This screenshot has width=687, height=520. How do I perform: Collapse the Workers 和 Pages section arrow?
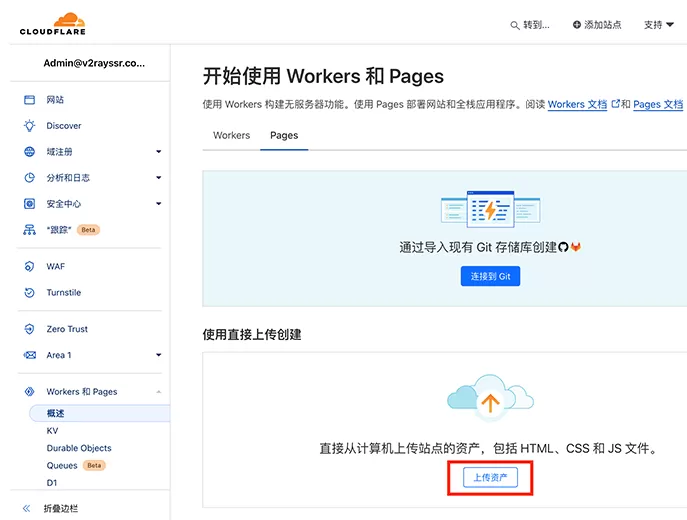coord(159,392)
